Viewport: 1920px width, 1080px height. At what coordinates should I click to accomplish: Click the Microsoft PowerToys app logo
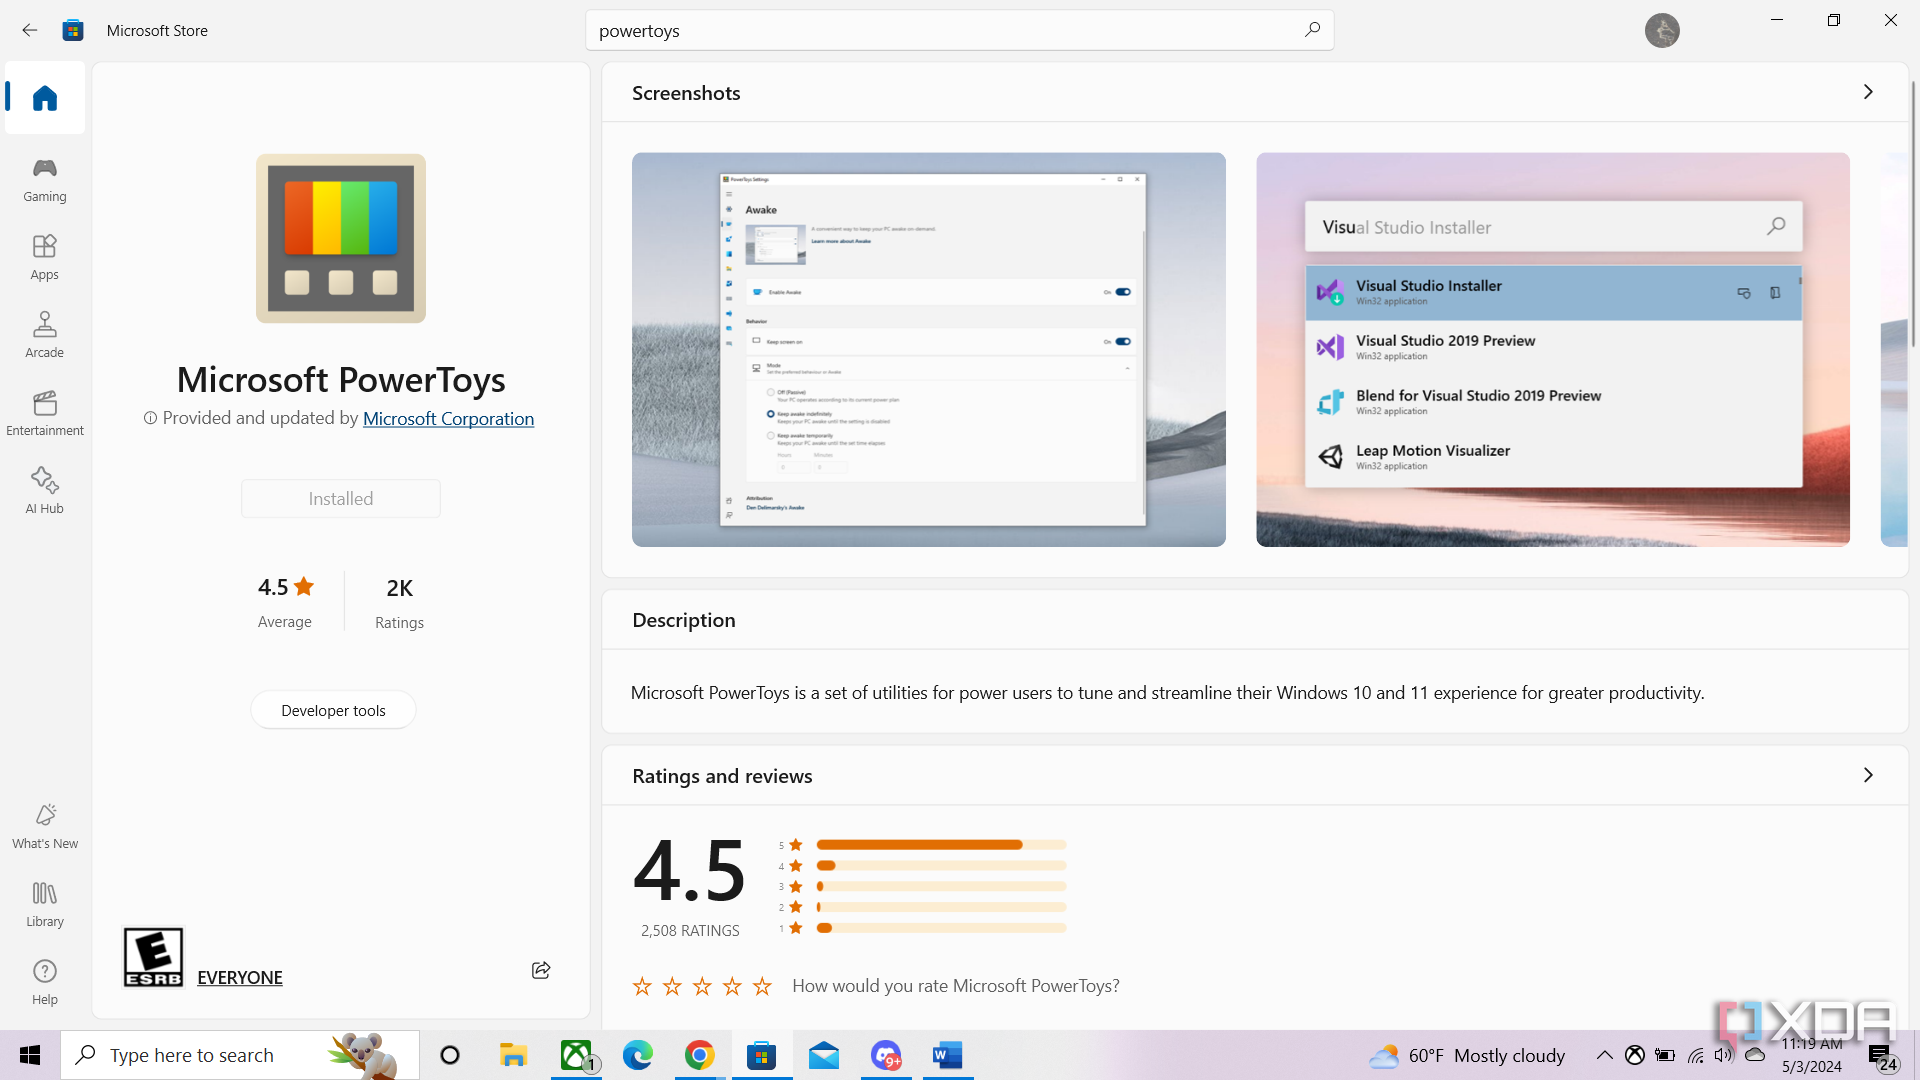pyautogui.click(x=341, y=238)
